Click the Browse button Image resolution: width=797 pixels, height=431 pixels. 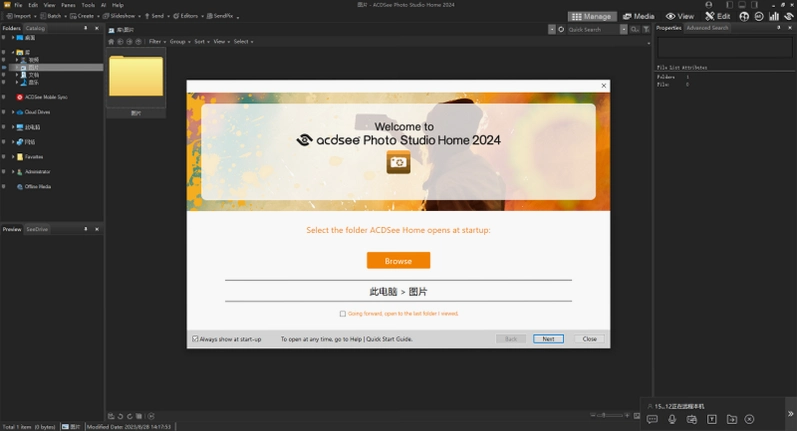398,260
